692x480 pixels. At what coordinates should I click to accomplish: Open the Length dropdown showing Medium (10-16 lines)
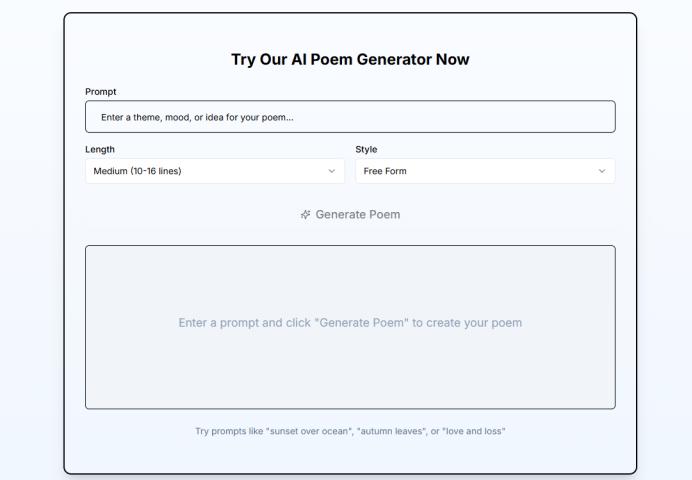[214, 171]
